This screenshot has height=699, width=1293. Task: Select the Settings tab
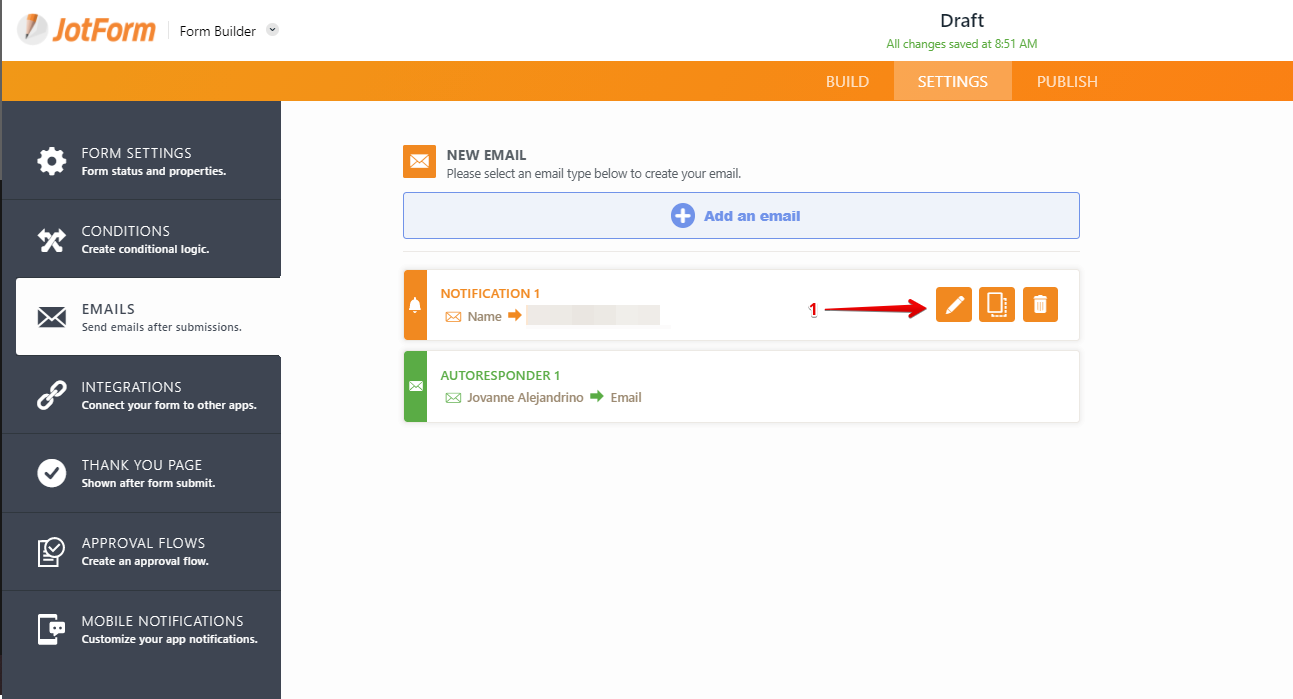tap(952, 82)
